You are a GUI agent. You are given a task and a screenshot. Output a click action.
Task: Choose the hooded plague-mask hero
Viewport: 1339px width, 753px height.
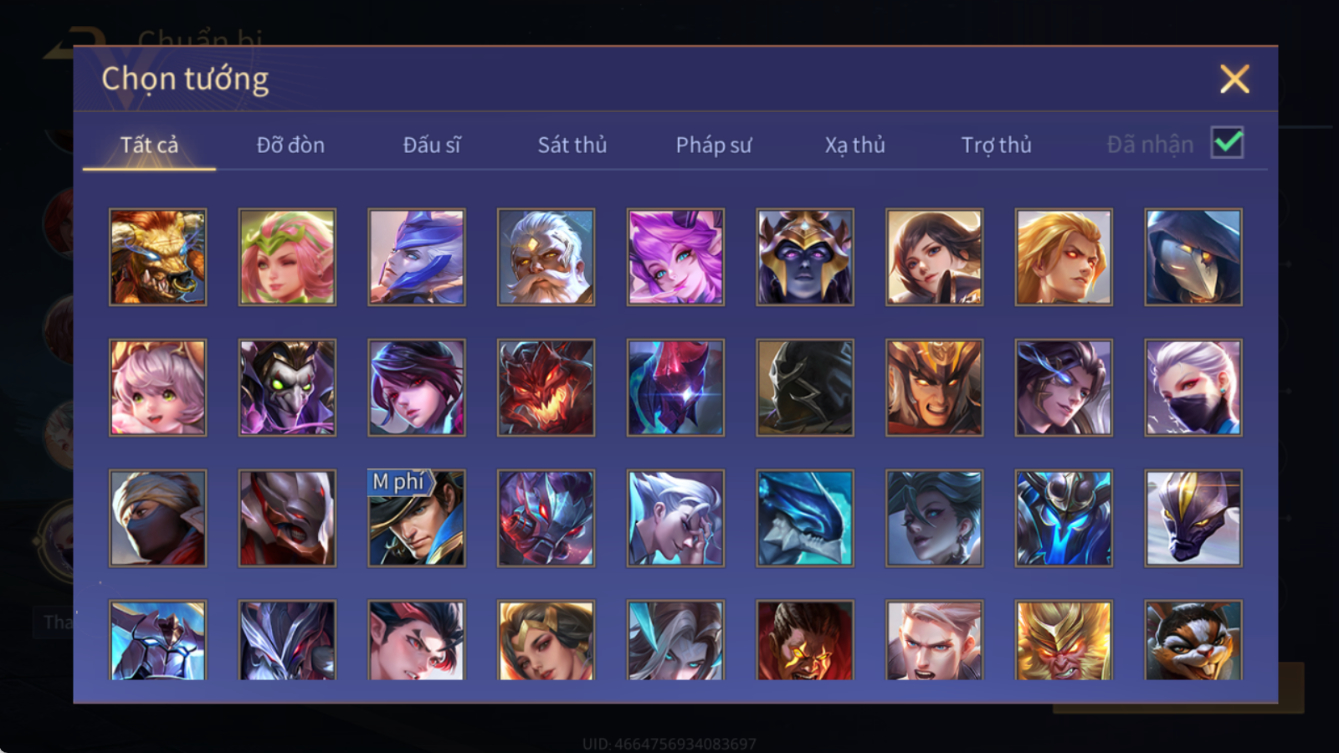1194,257
